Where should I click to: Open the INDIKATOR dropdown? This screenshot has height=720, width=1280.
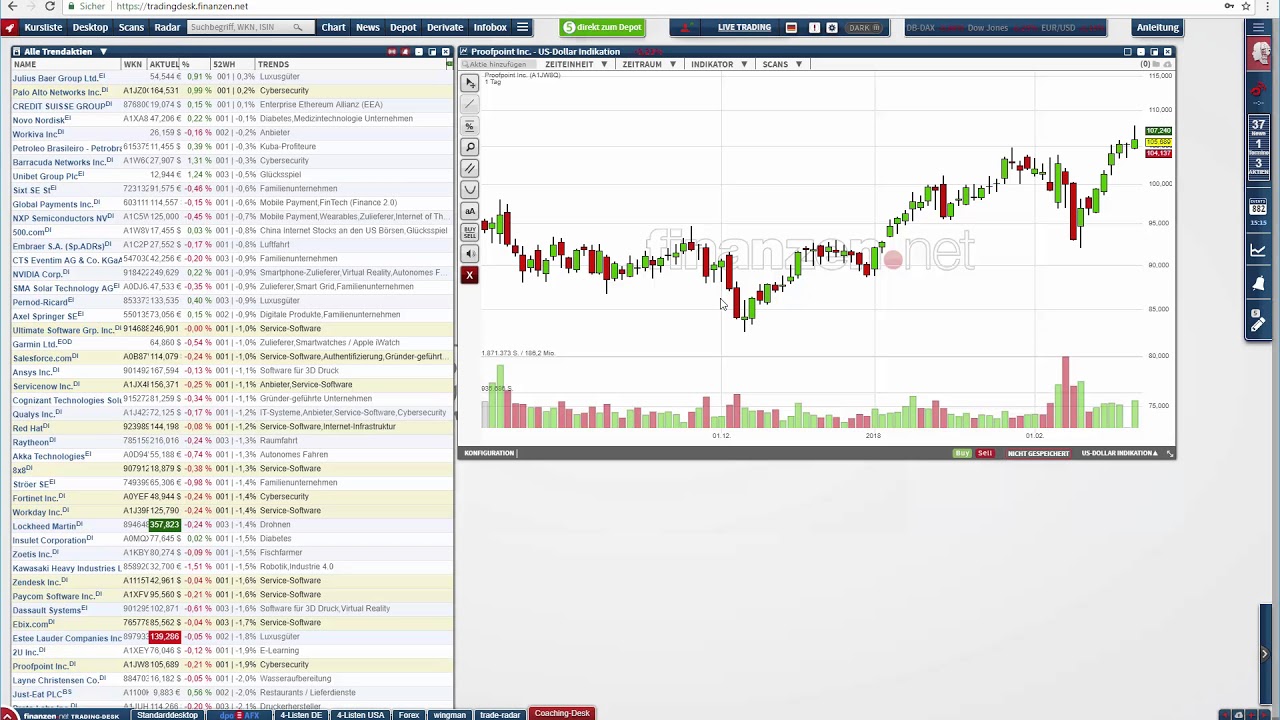coord(719,64)
